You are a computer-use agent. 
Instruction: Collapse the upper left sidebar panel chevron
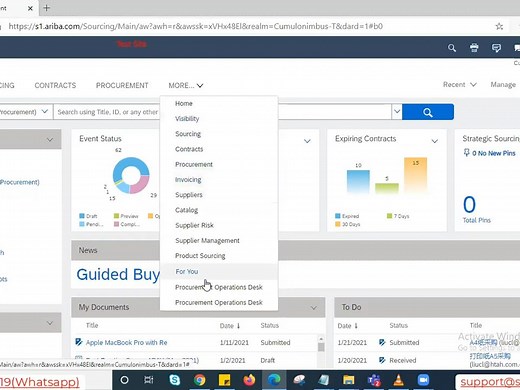pyautogui.click(x=50, y=139)
